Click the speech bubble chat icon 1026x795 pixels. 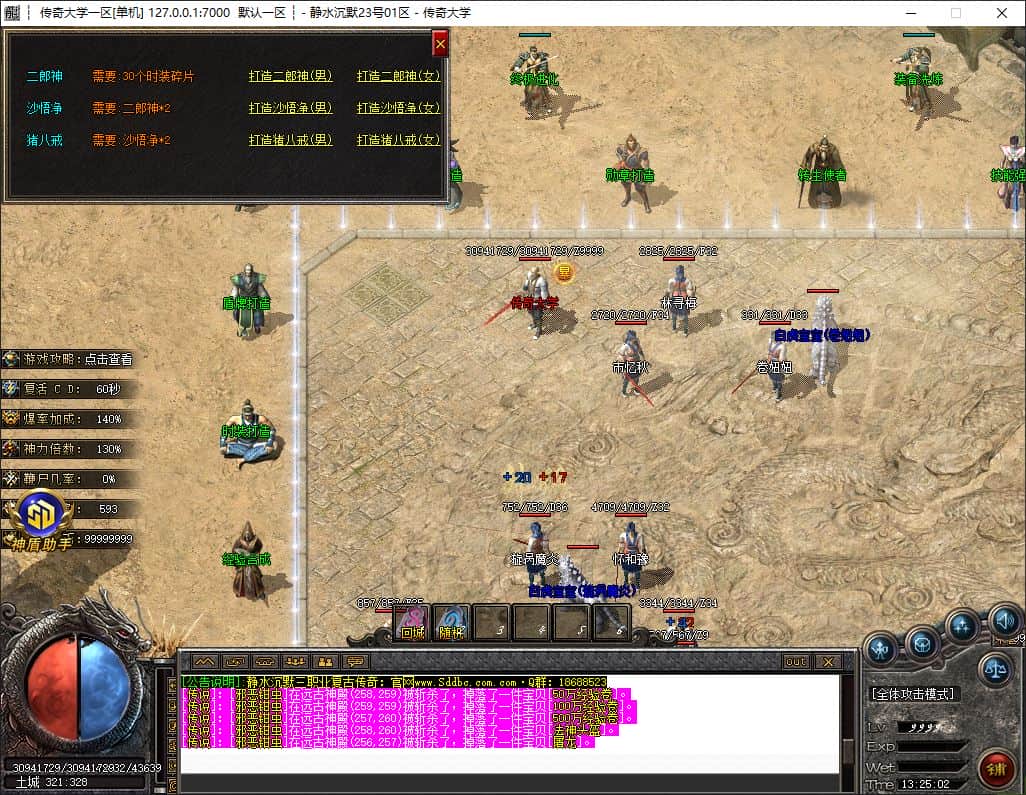[x=355, y=662]
